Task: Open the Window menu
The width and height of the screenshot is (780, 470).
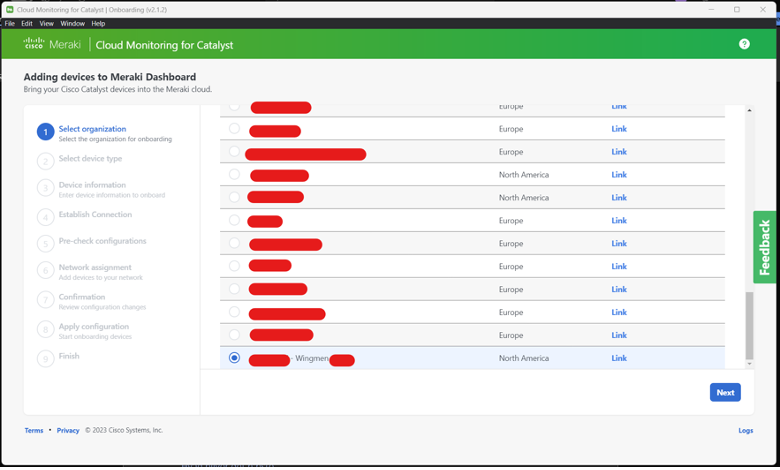Action: pos(72,23)
